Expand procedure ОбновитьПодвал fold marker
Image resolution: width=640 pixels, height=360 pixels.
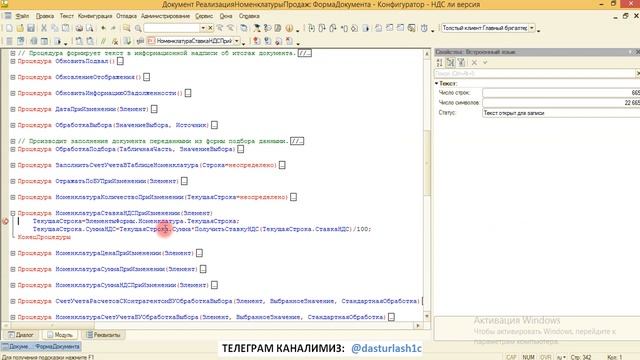click(13, 61)
